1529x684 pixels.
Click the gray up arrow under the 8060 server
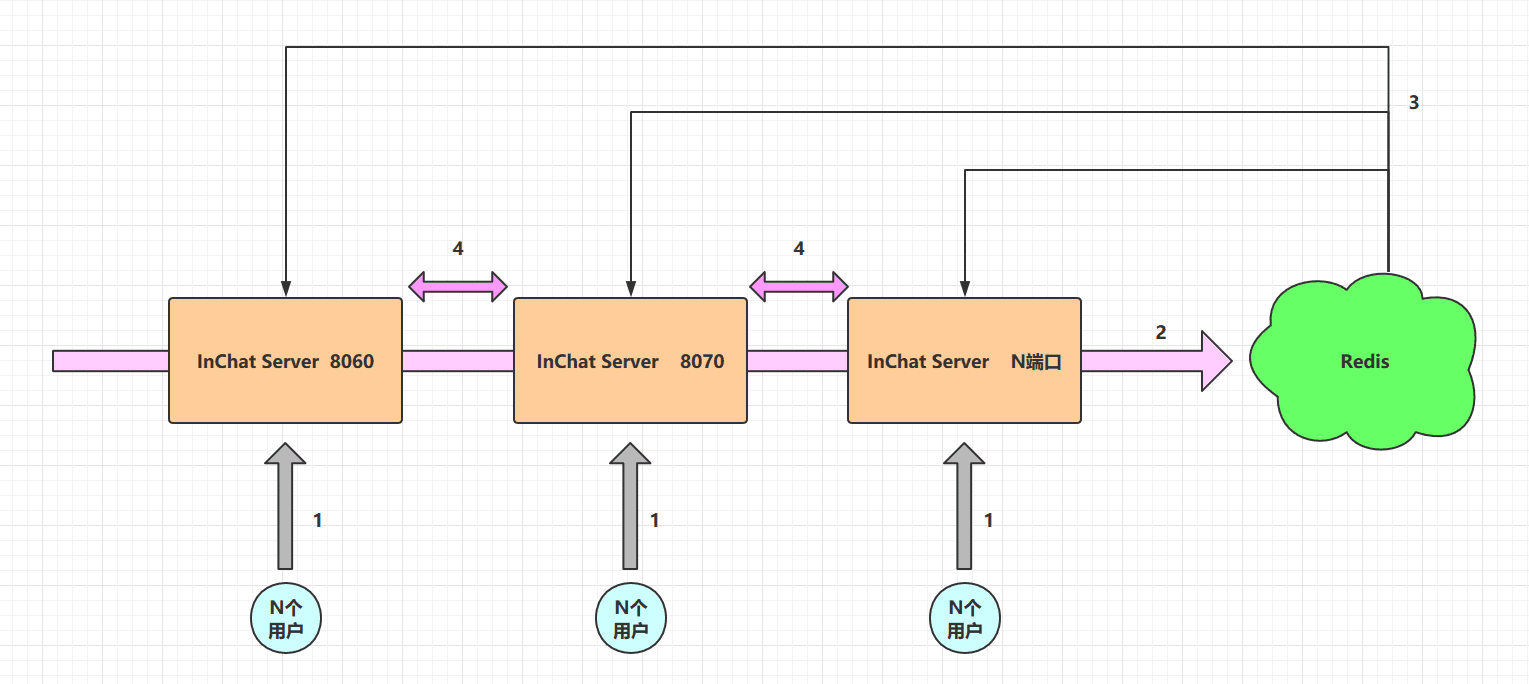(x=285, y=506)
